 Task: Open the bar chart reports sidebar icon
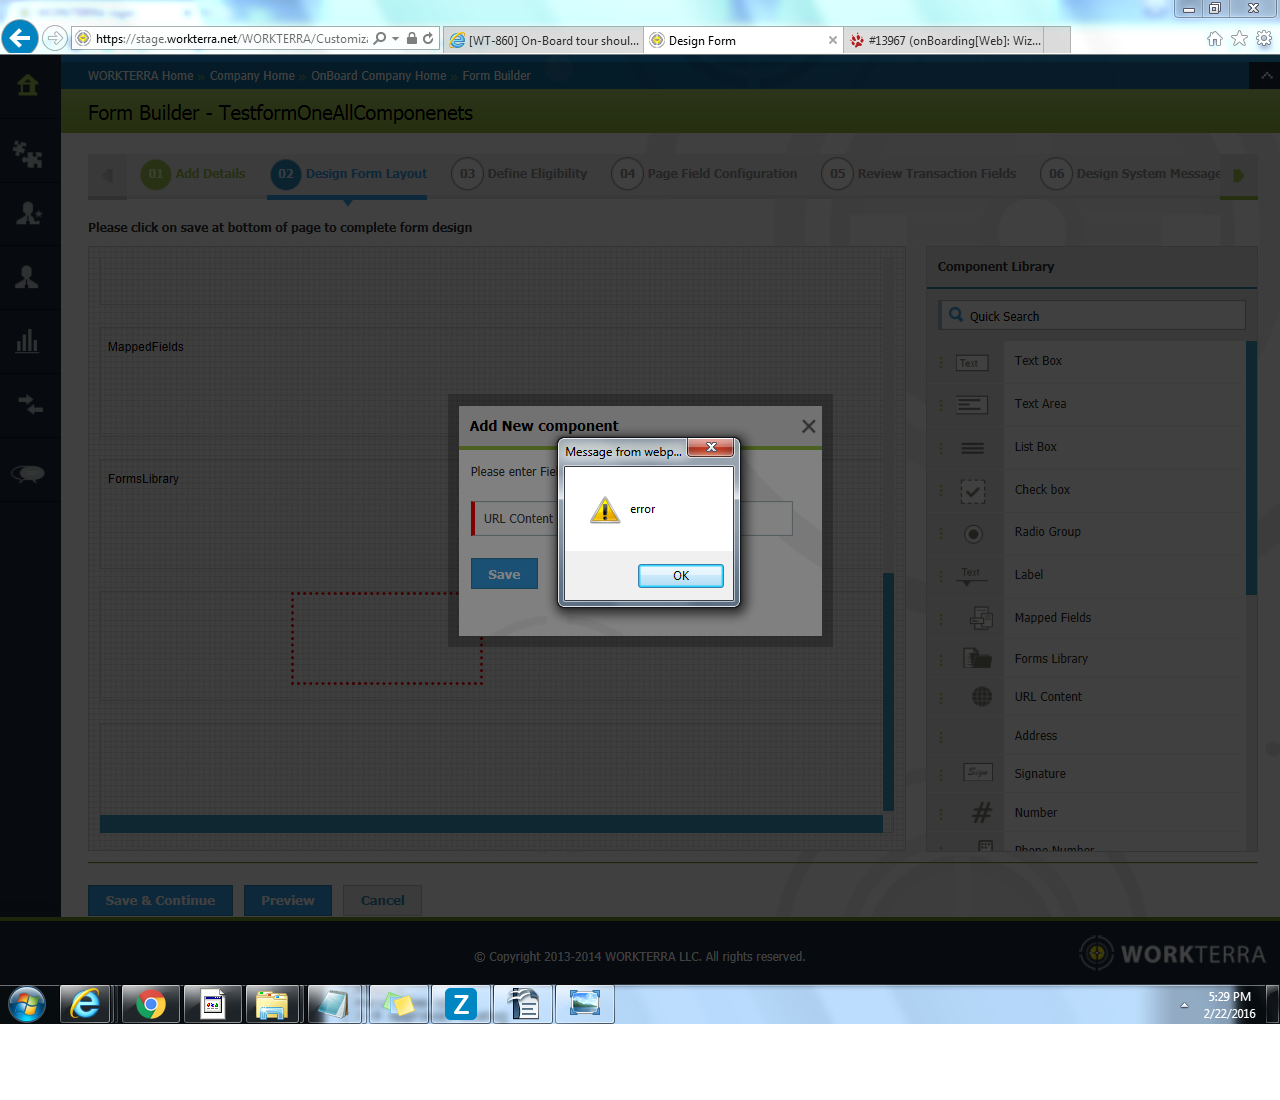point(28,341)
